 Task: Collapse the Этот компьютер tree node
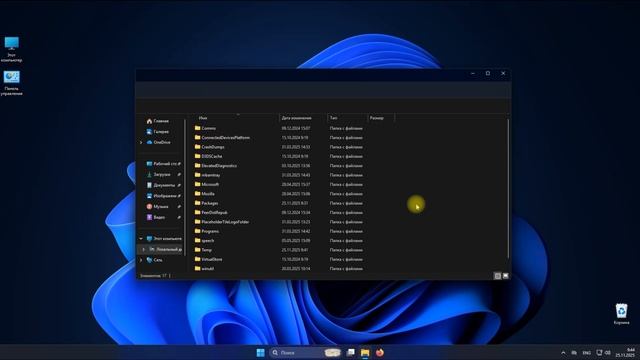pos(141,238)
